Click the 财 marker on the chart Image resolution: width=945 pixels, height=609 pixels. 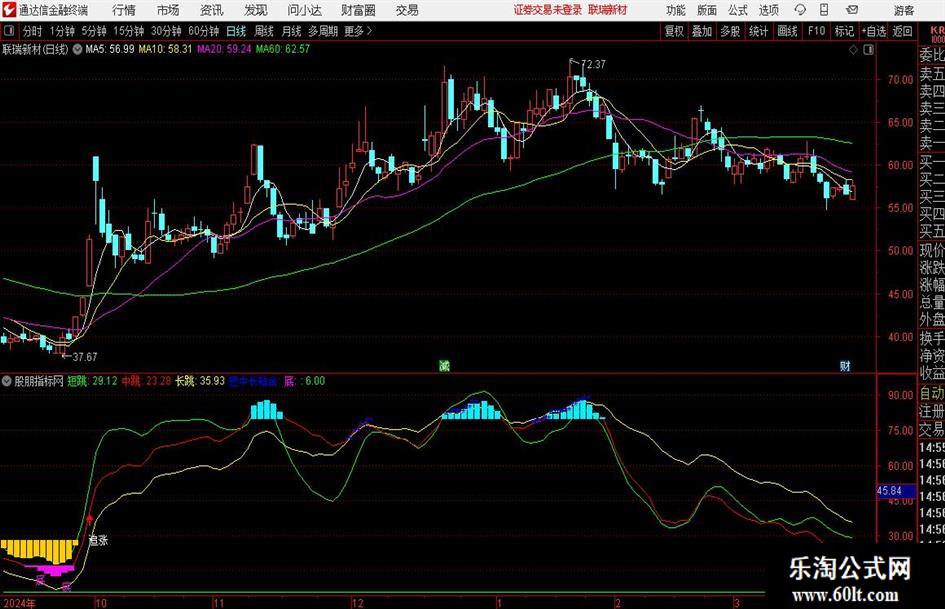(x=845, y=365)
